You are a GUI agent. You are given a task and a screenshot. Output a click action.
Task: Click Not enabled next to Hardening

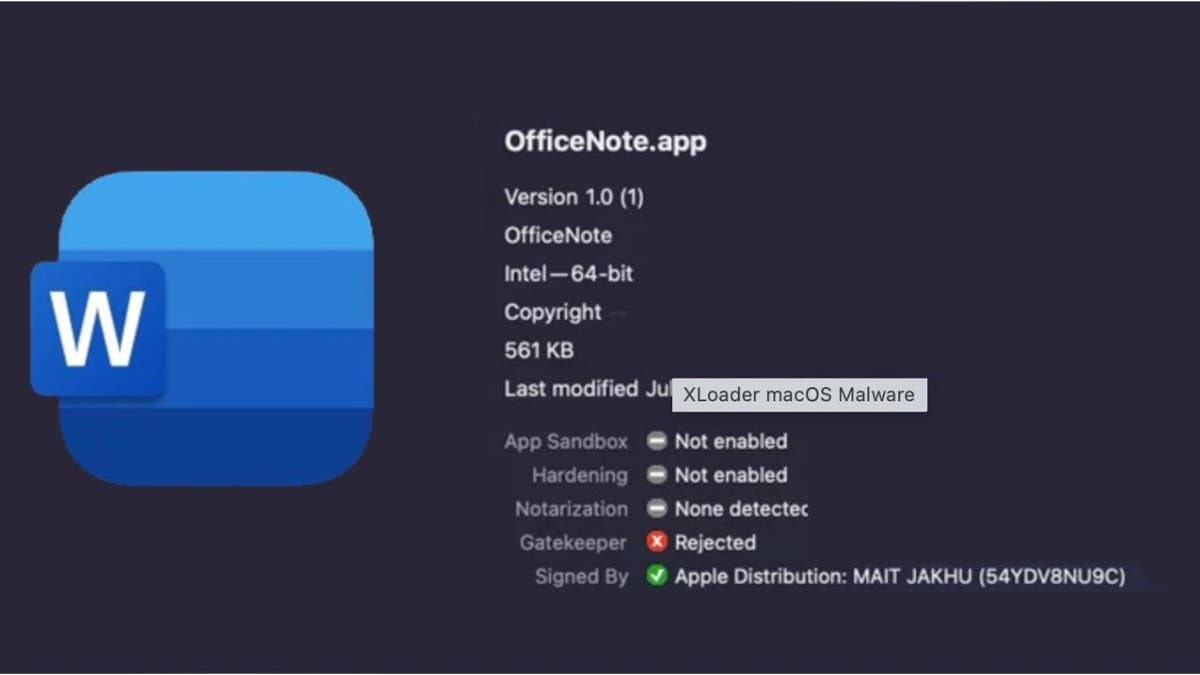pyautogui.click(x=731, y=475)
